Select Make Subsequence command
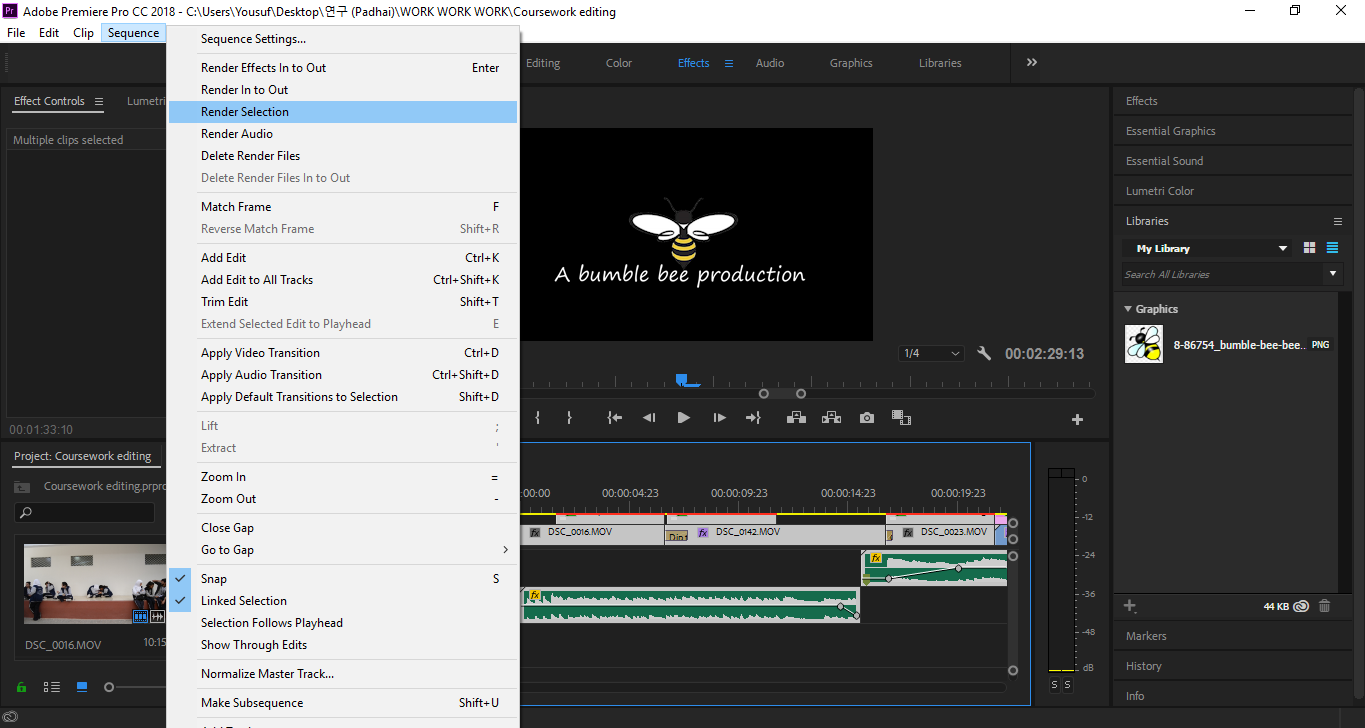Viewport: 1365px width, 728px height. tap(343, 703)
